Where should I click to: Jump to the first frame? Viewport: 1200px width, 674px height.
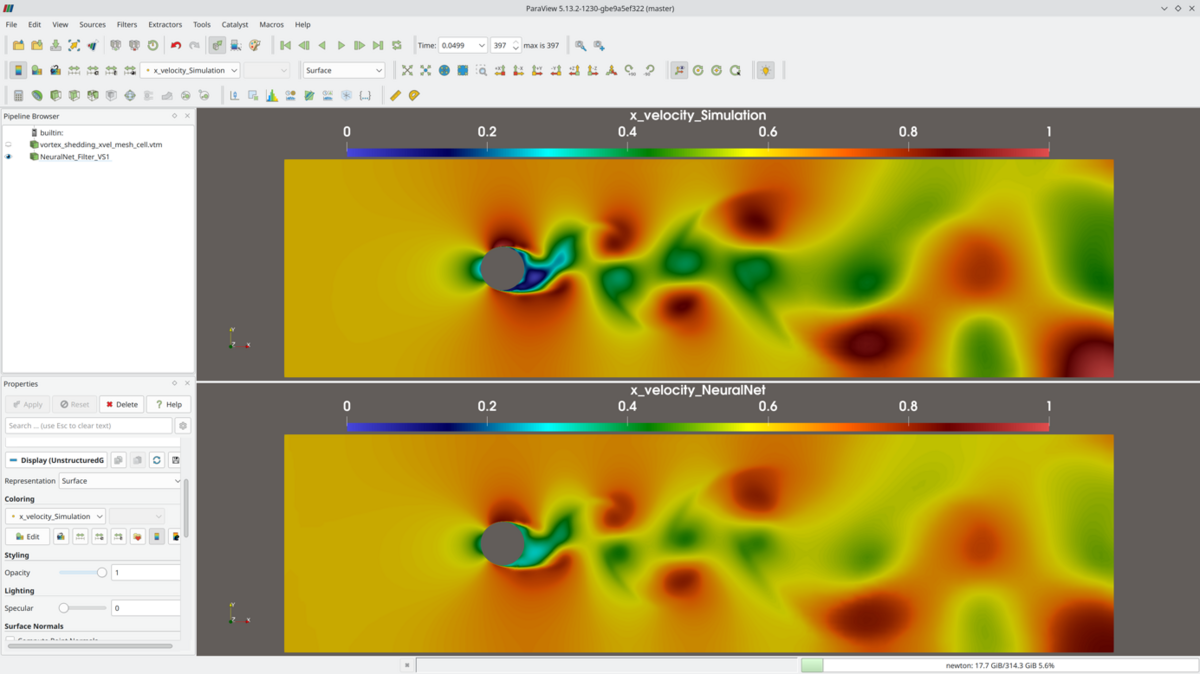285,45
